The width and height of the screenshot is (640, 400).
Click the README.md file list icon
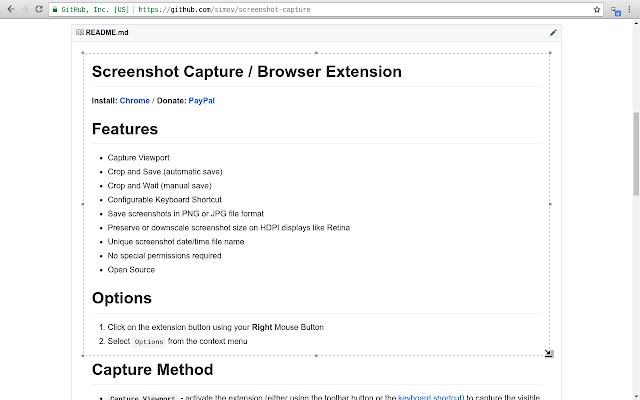80,32
